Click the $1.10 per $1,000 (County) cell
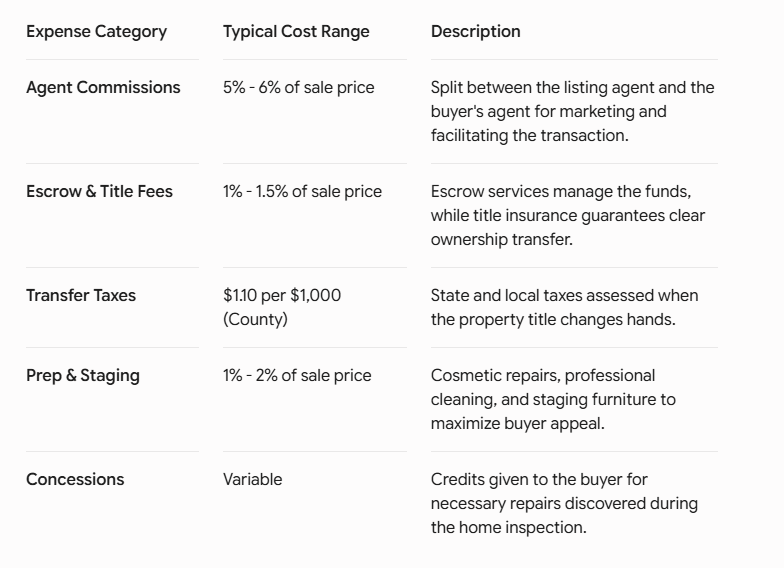This screenshot has width=784, height=568. (x=282, y=308)
